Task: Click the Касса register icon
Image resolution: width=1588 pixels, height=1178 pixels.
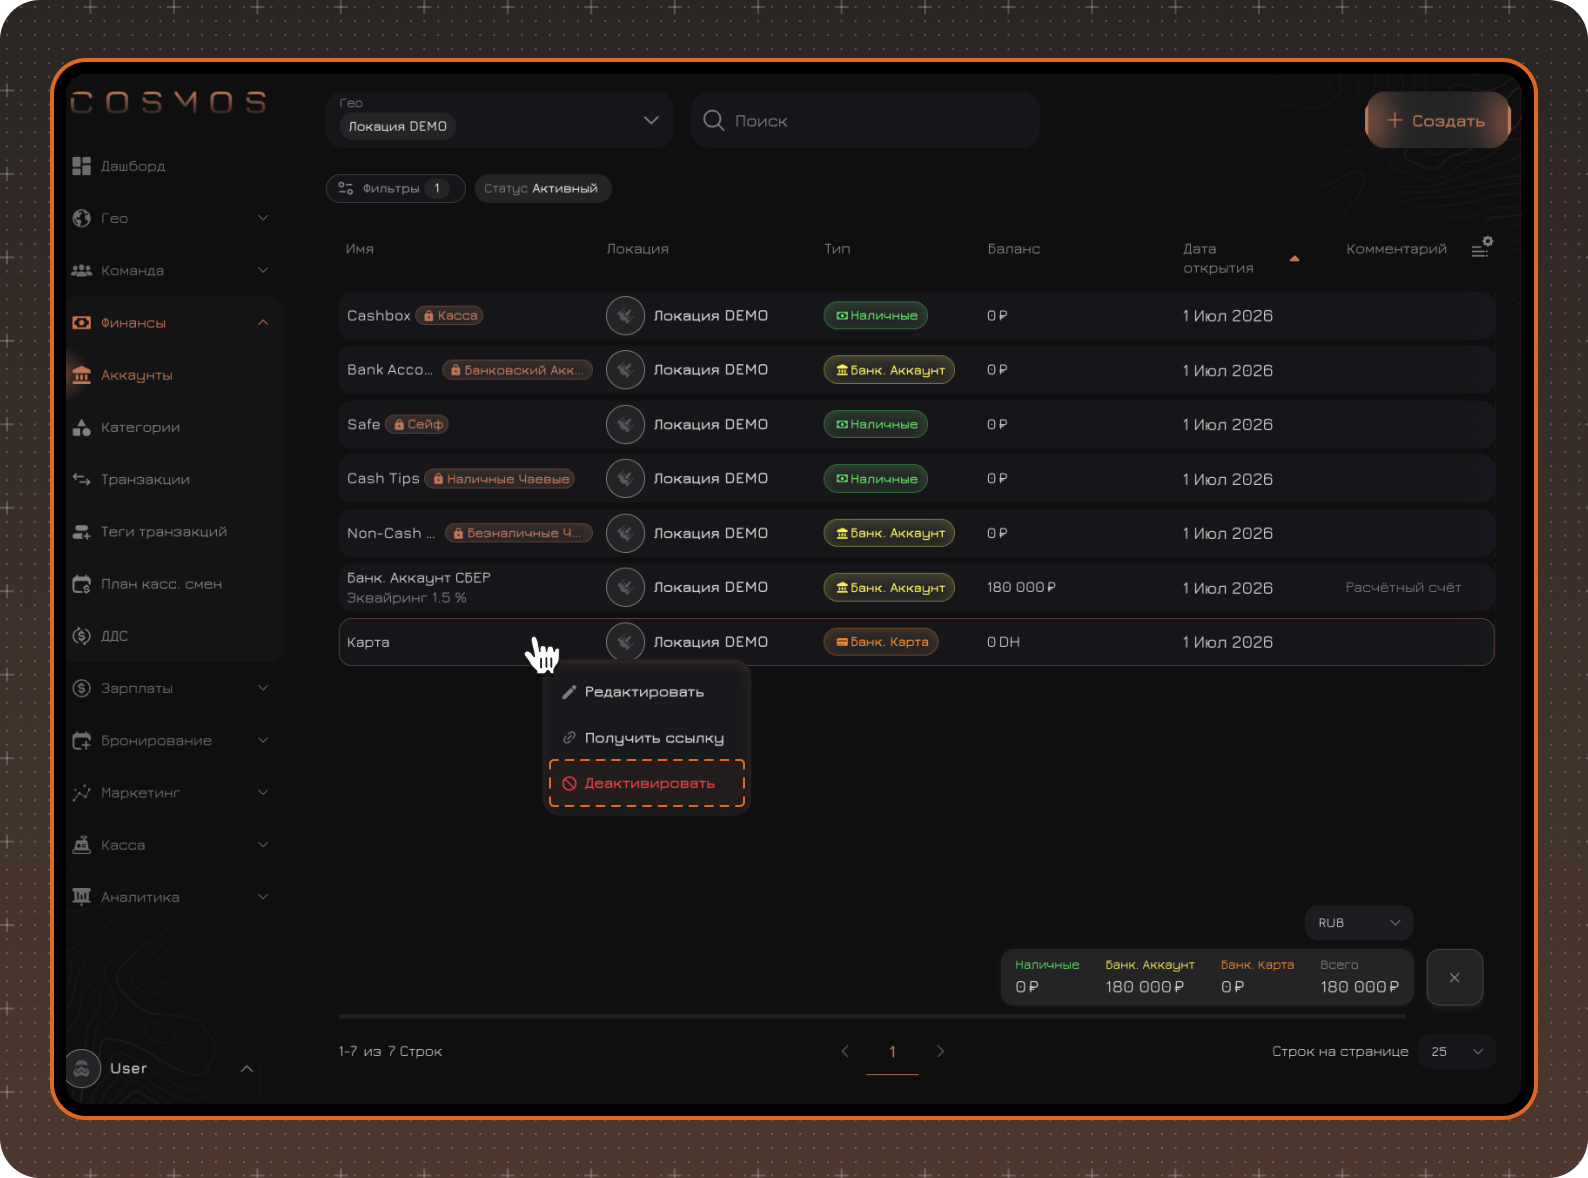Action: [x=82, y=845]
